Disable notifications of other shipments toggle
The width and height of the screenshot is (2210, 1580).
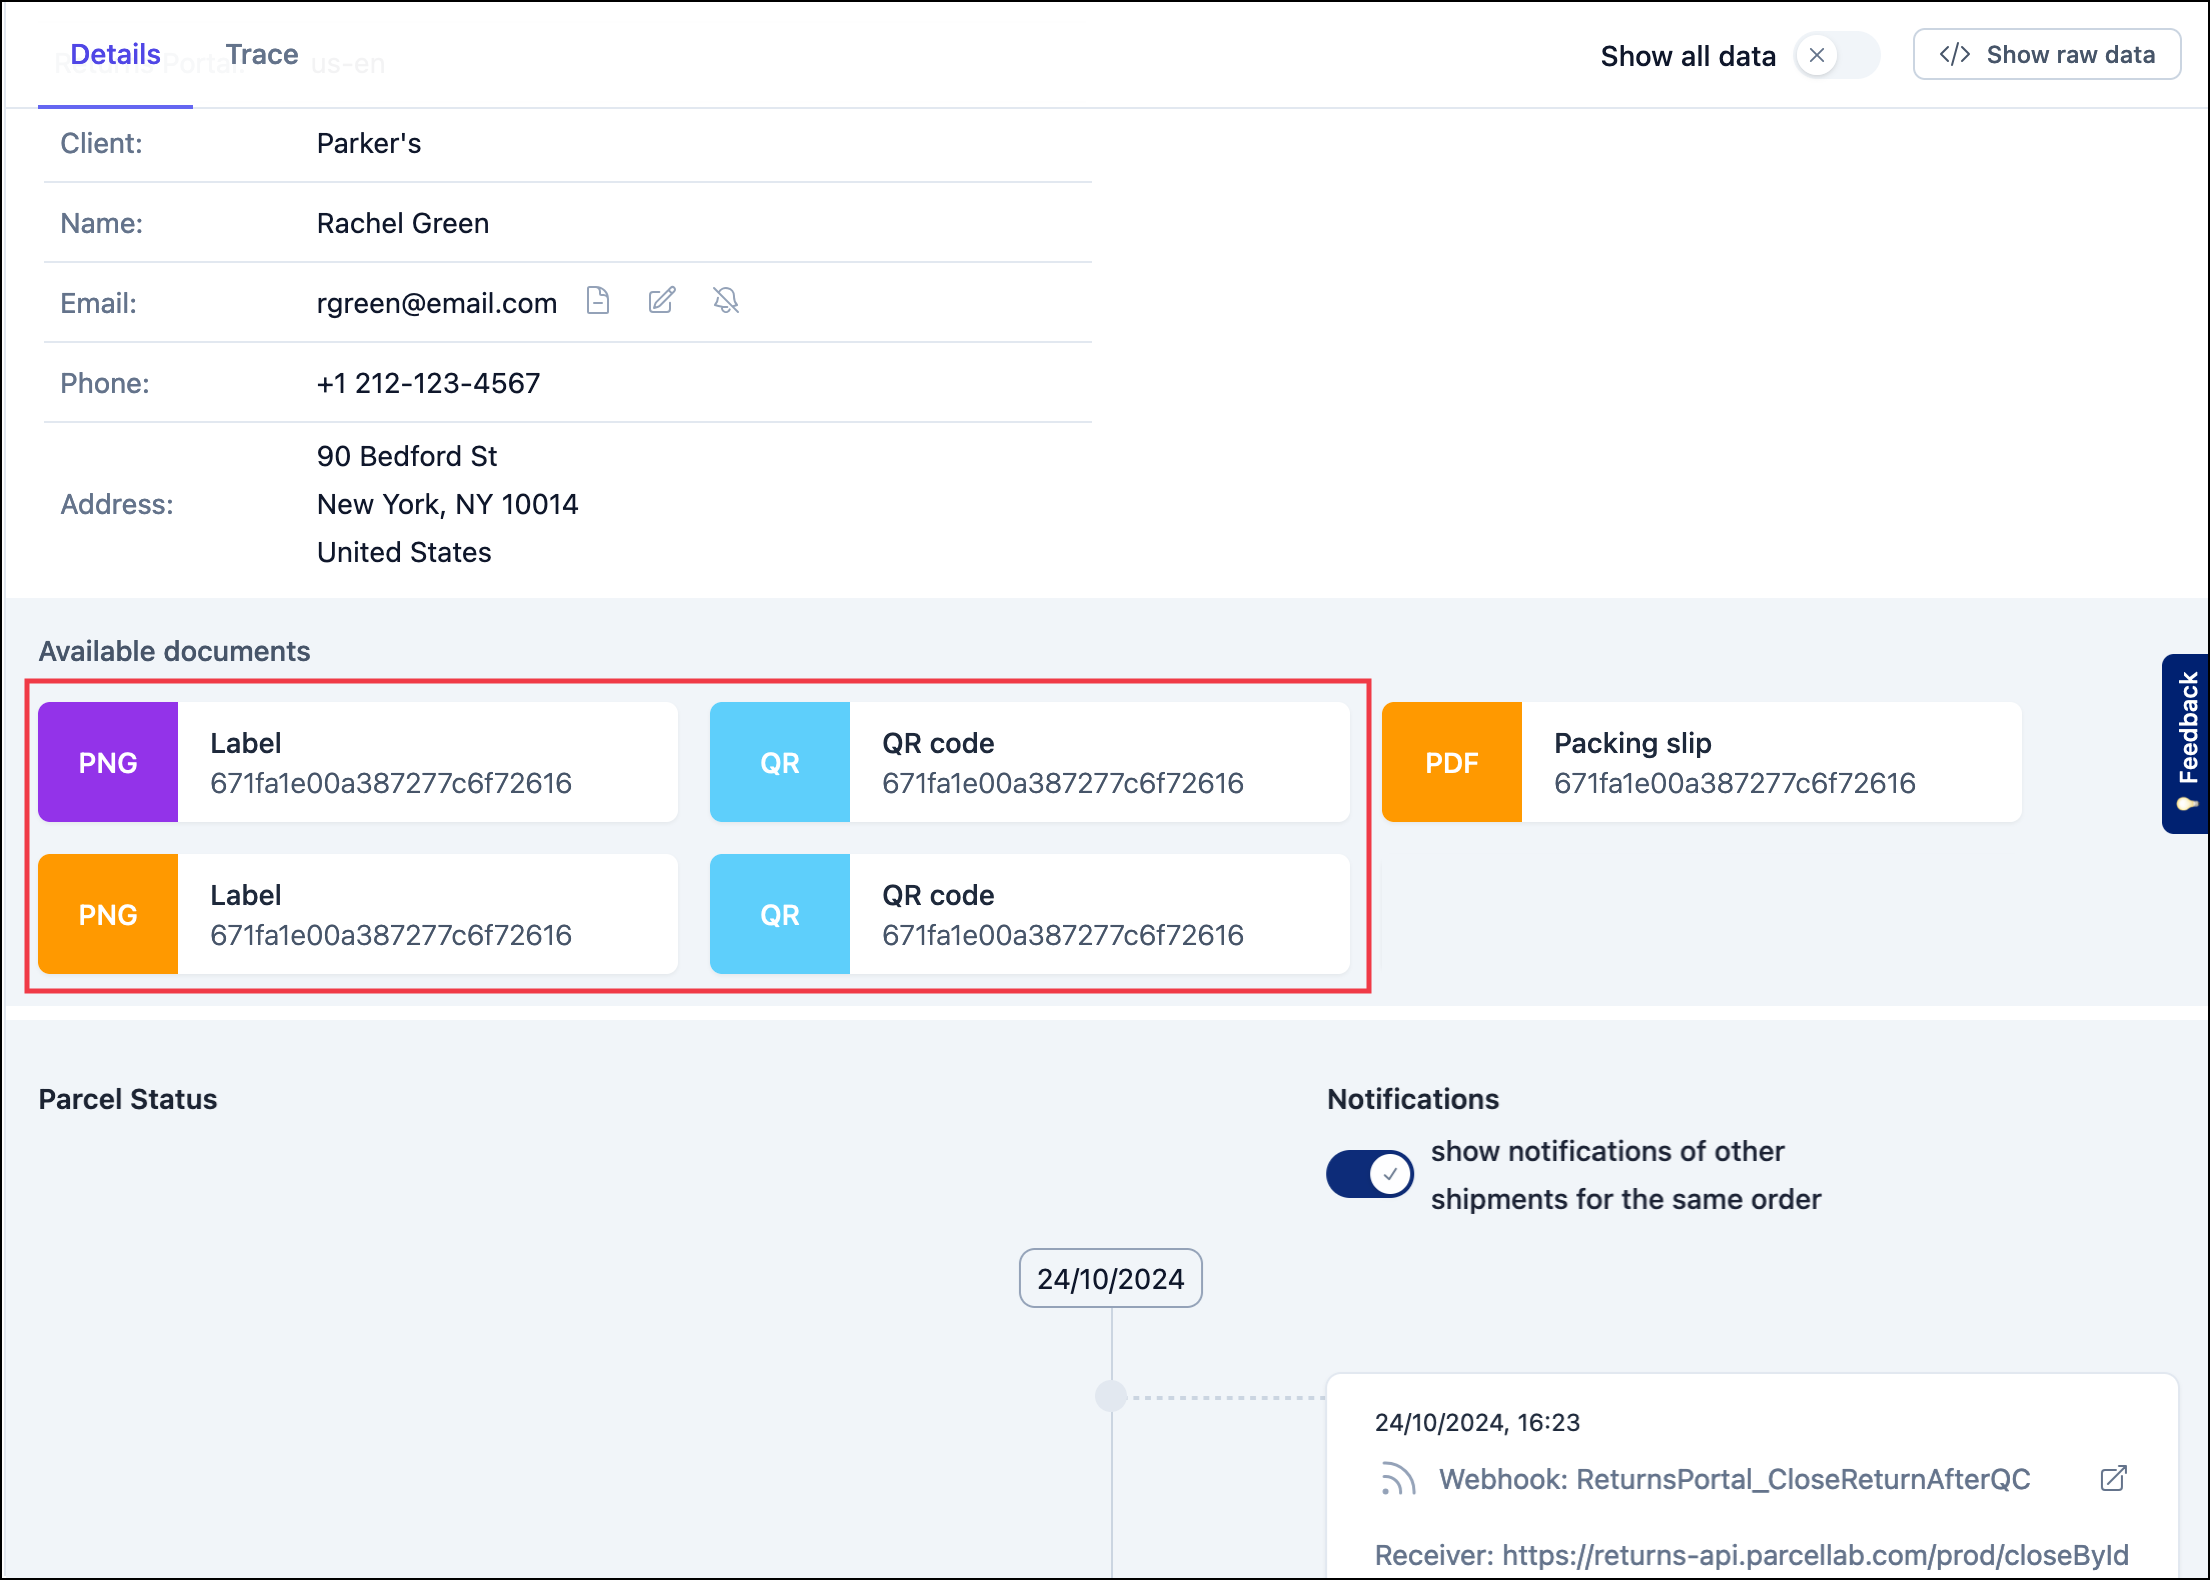pyautogui.click(x=1368, y=1174)
